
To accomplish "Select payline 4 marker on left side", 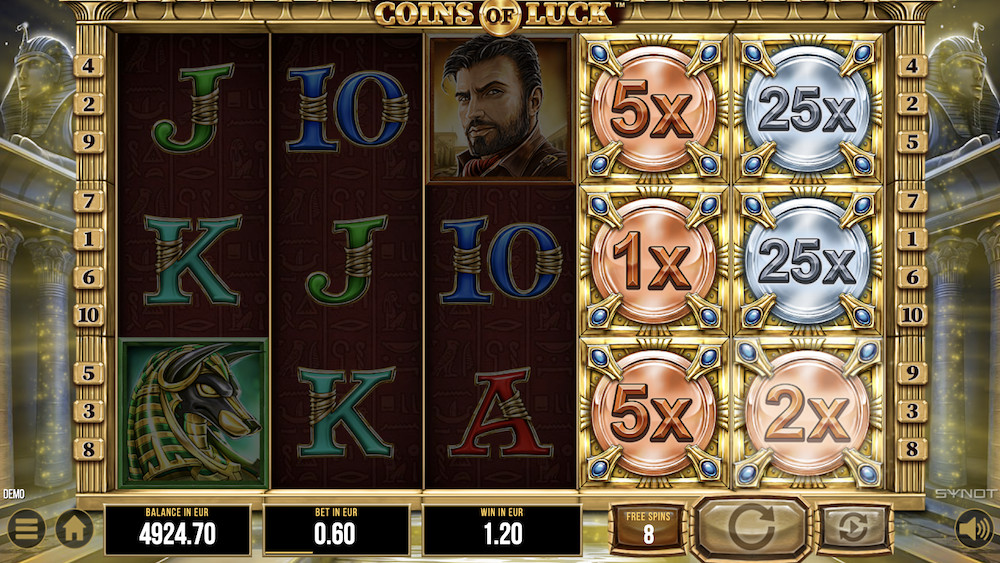I will 89,66.
